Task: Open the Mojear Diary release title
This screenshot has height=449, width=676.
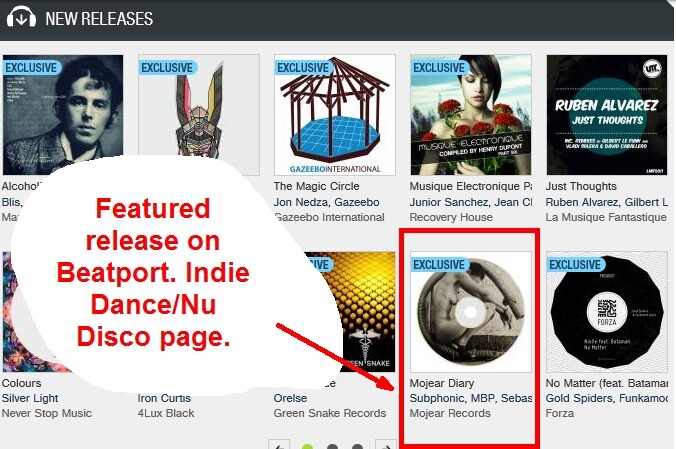Action: click(442, 383)
